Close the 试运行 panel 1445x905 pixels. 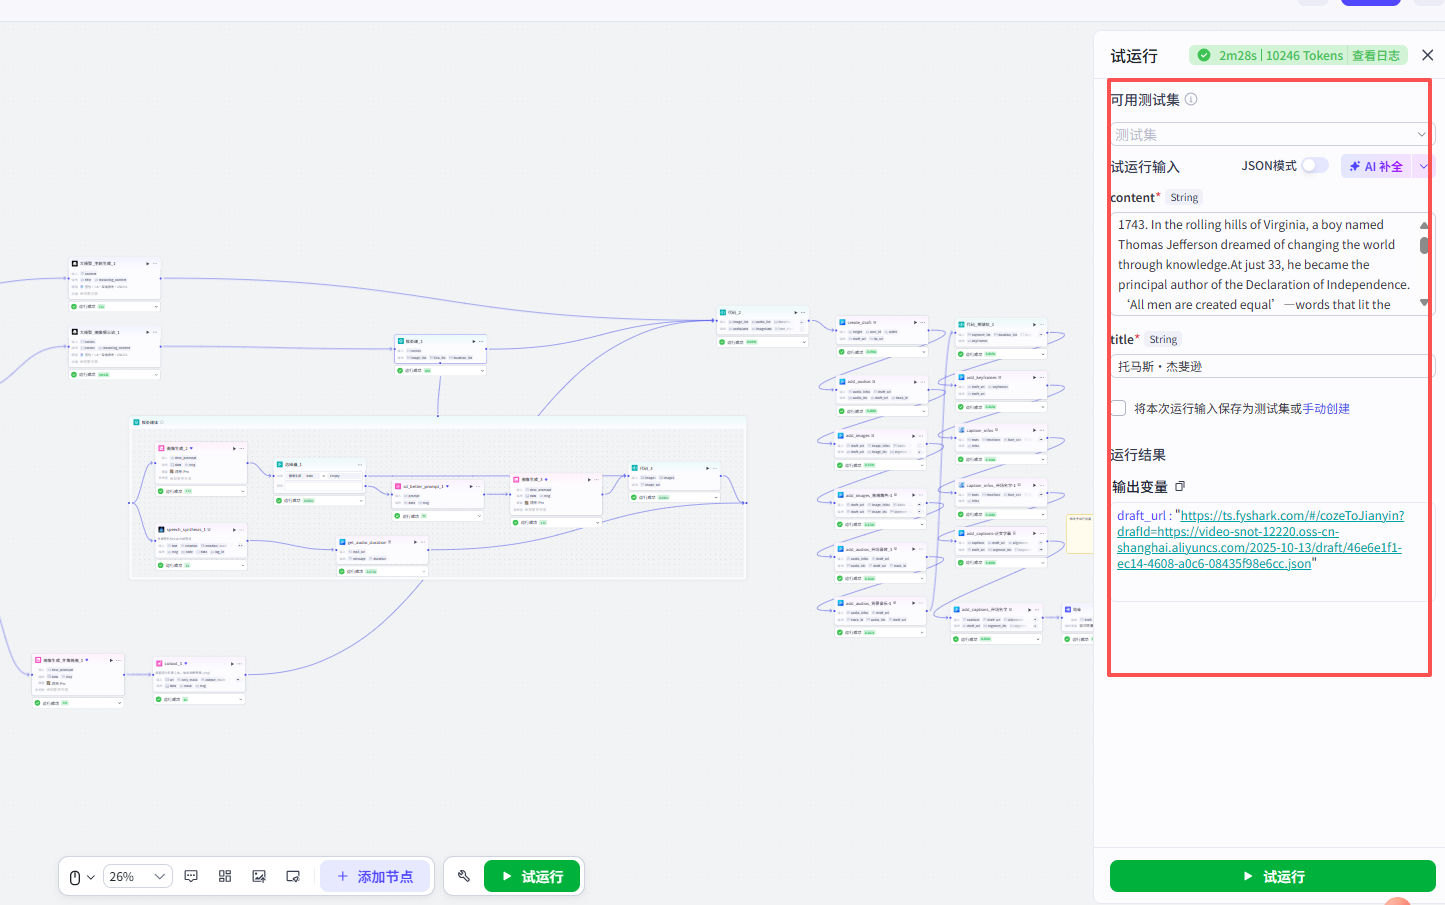(1428, 55)
